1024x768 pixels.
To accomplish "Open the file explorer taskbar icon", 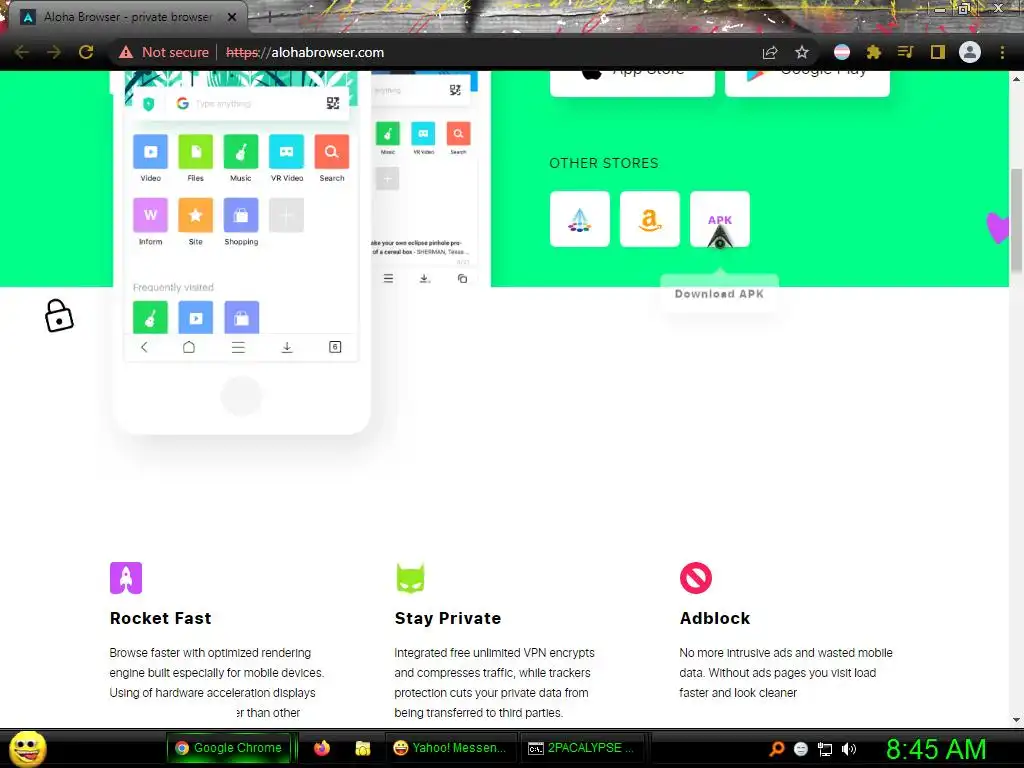I will [362, 748].
